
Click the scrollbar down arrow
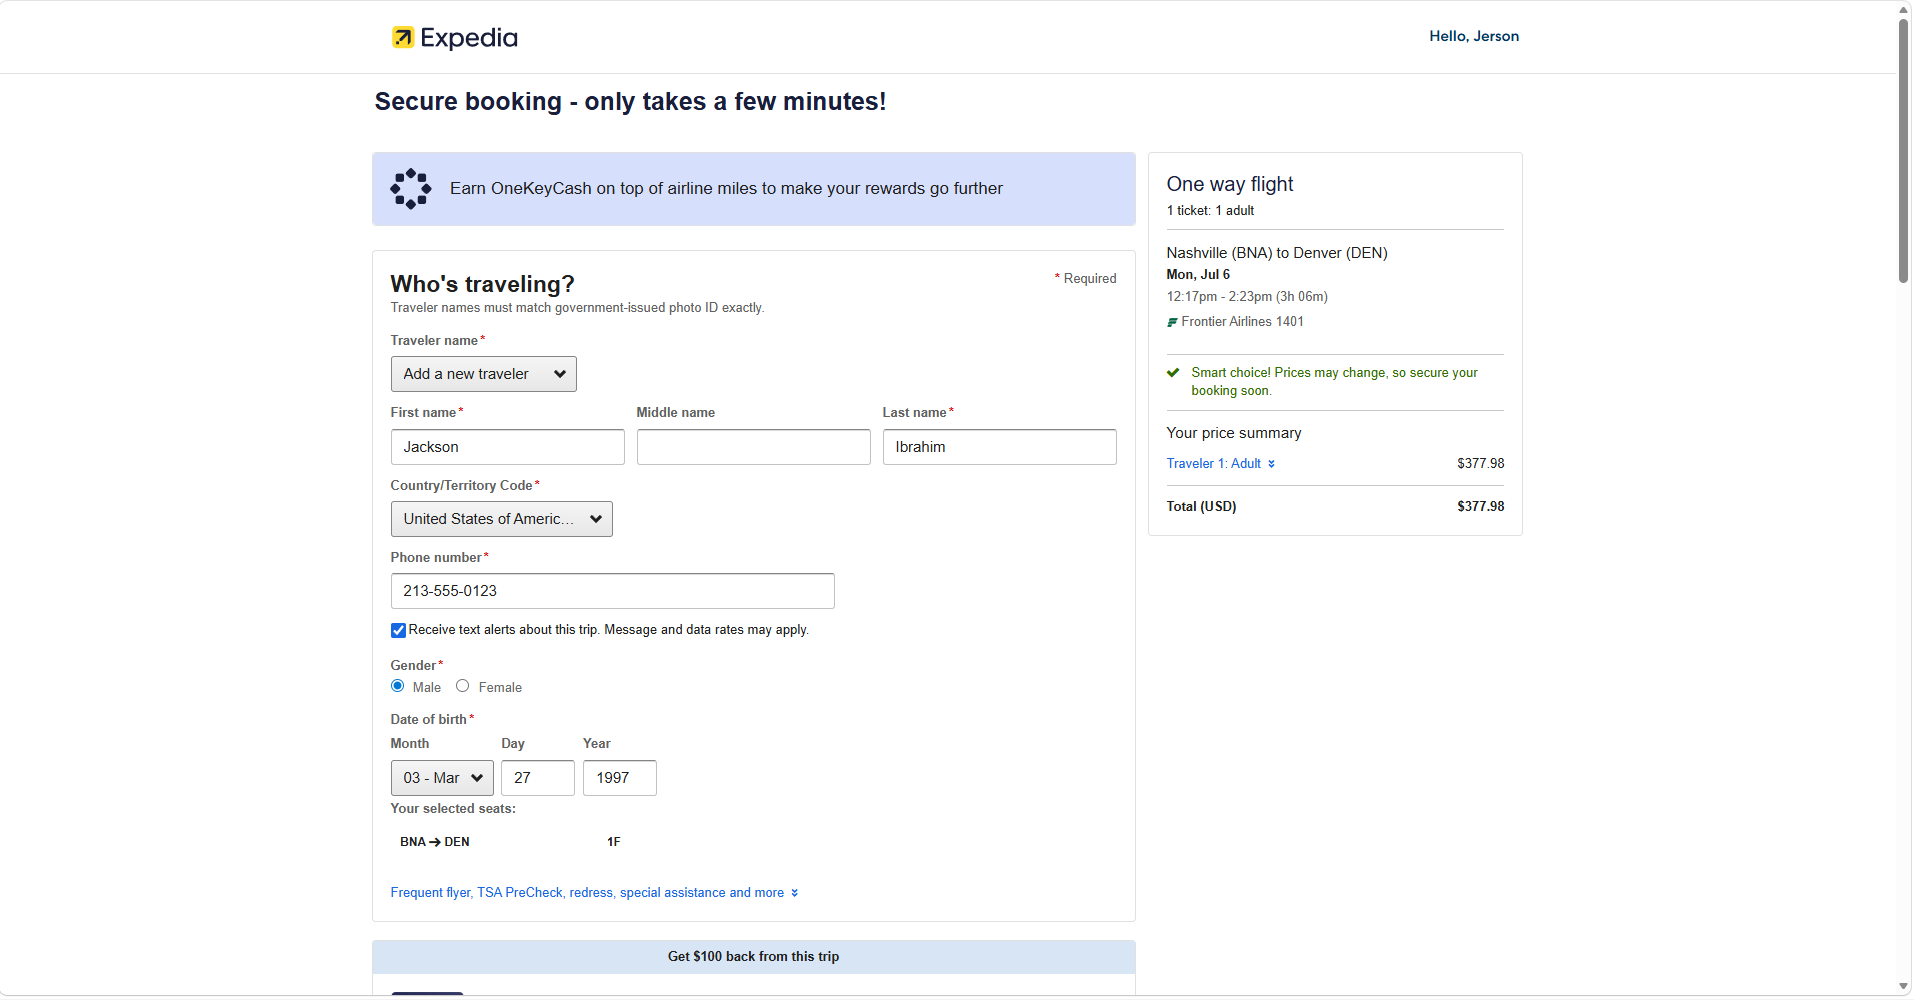pos(1904,987)
